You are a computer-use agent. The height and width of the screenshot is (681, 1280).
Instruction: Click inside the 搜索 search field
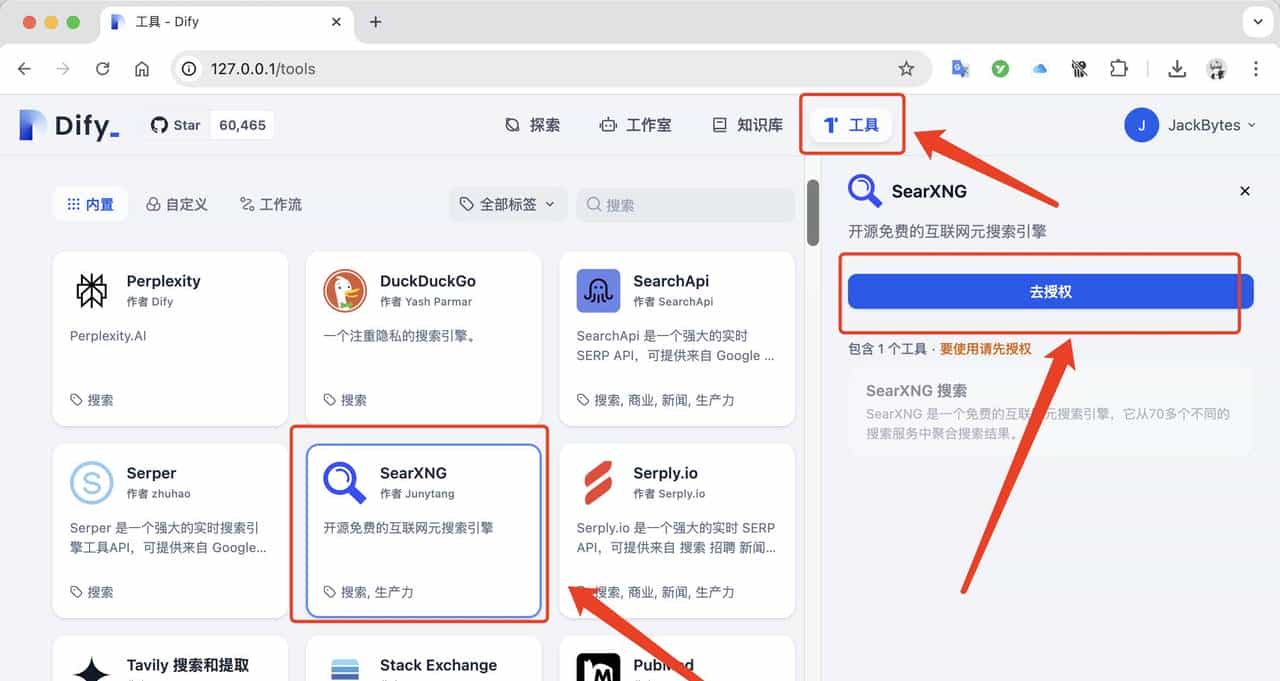click(685, 204)
